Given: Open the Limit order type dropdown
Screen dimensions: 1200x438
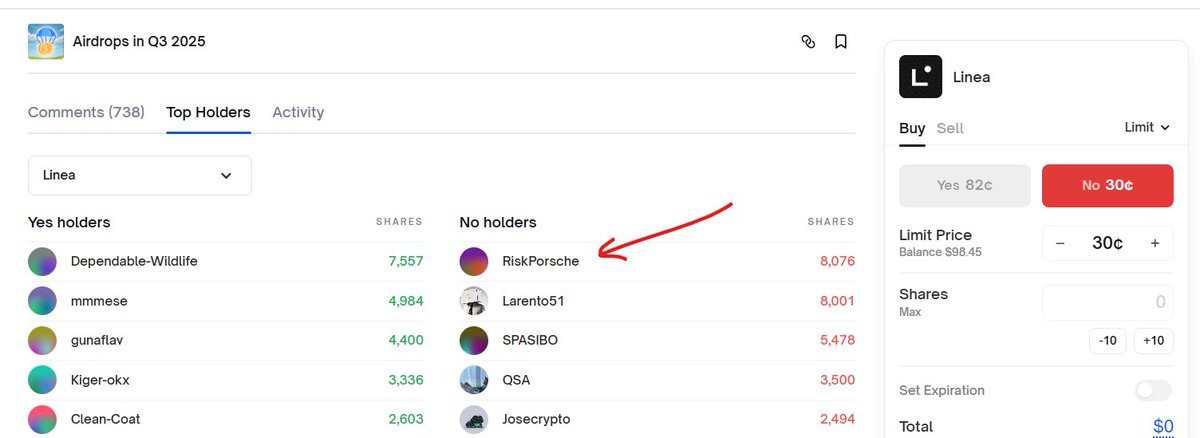Looking at the screenshot, I should pos(1147,127).
